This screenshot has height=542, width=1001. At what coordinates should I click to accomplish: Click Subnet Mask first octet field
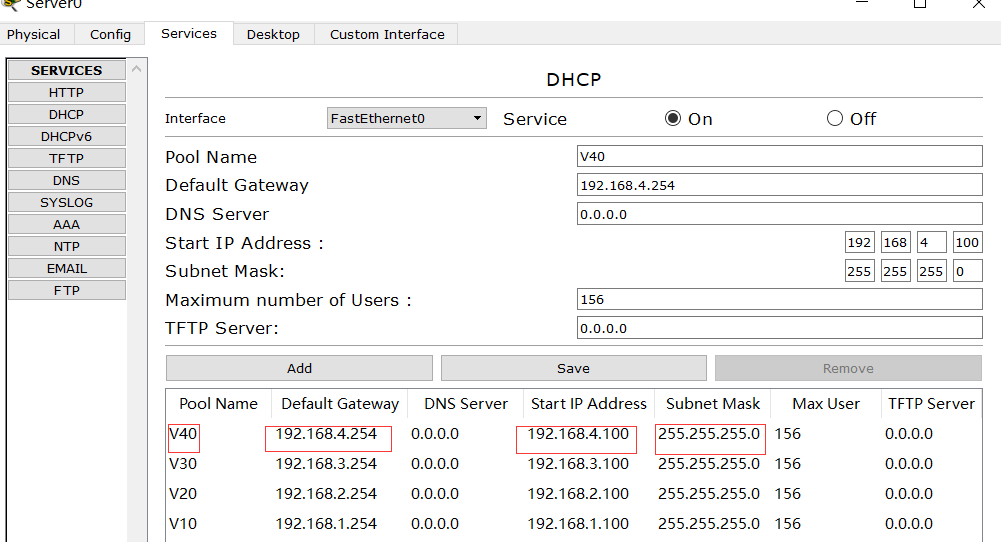point(859,271)
